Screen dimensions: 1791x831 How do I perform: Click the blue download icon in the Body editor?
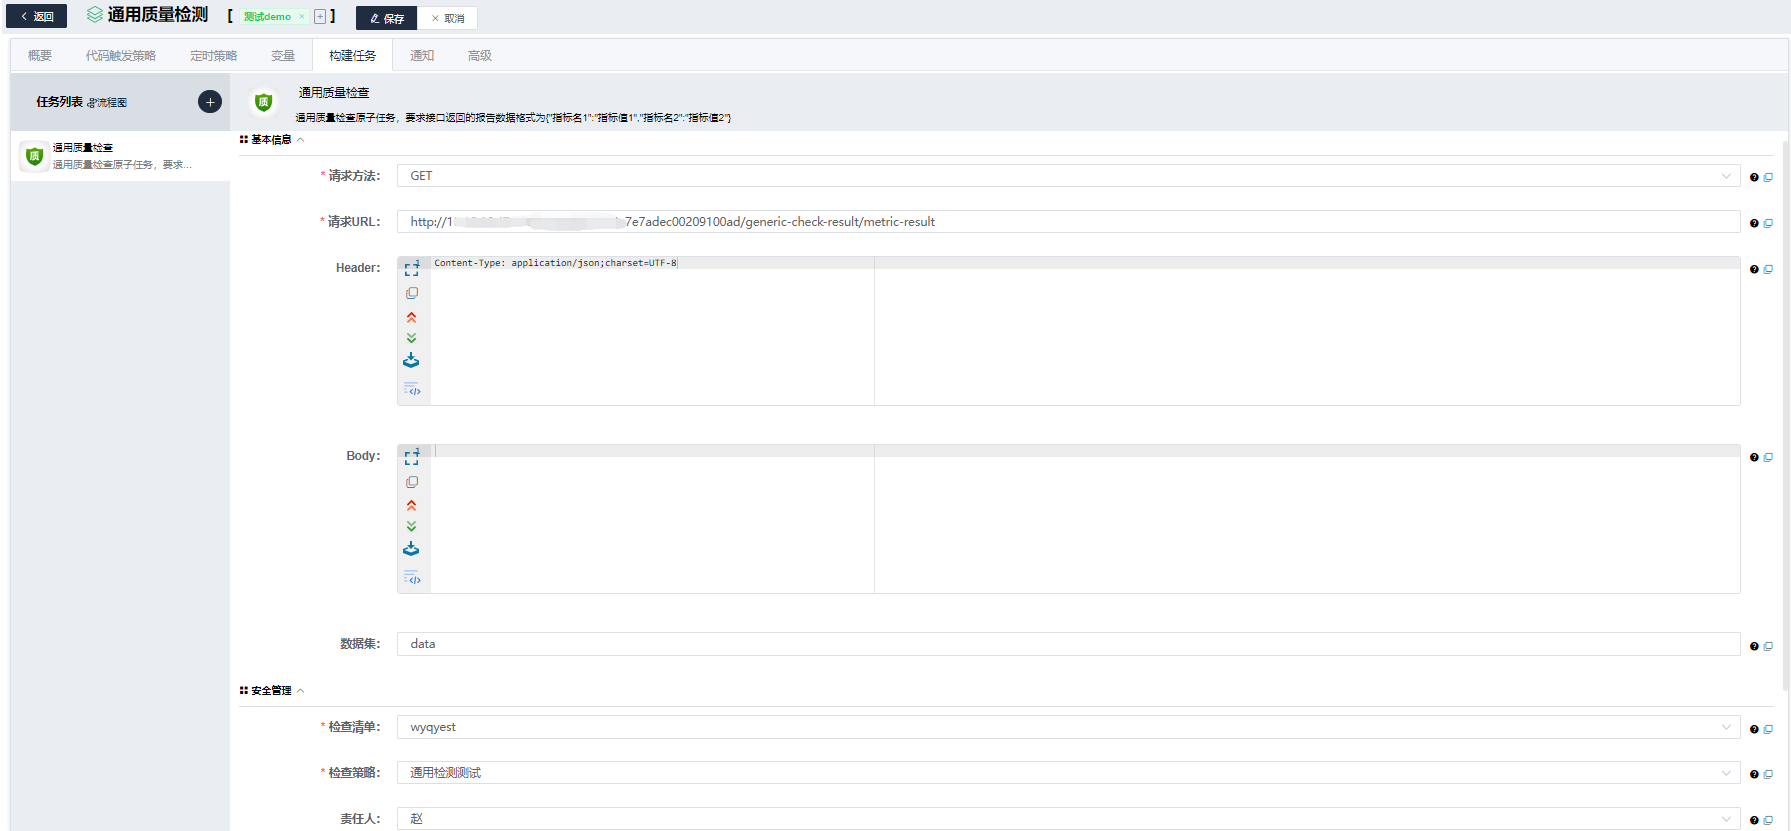pos(411,549)
